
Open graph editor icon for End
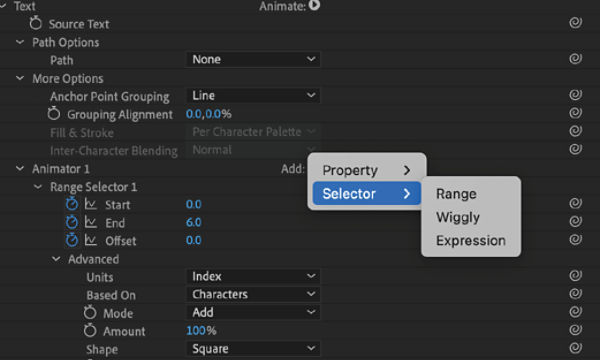point(91,222)
